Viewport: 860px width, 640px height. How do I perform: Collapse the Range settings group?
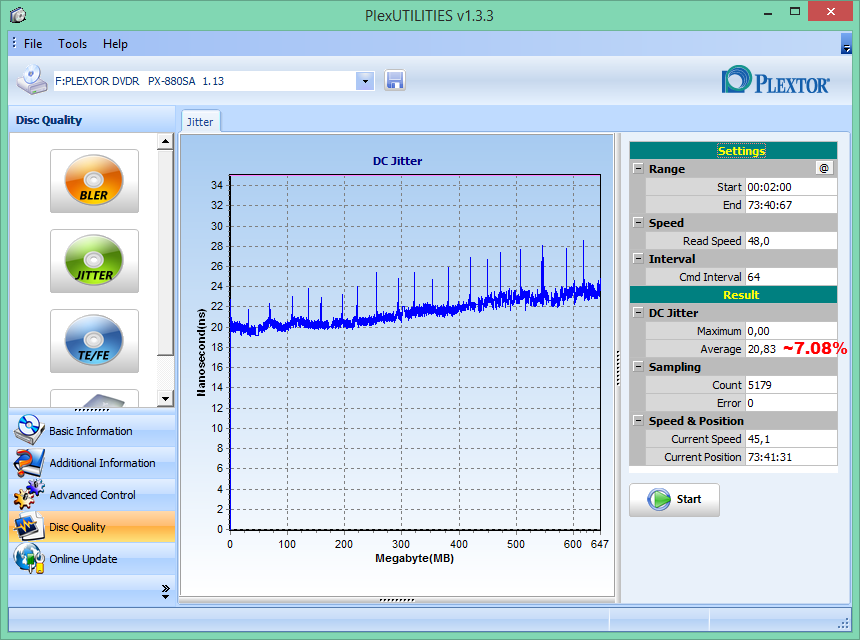coord(638,168)
